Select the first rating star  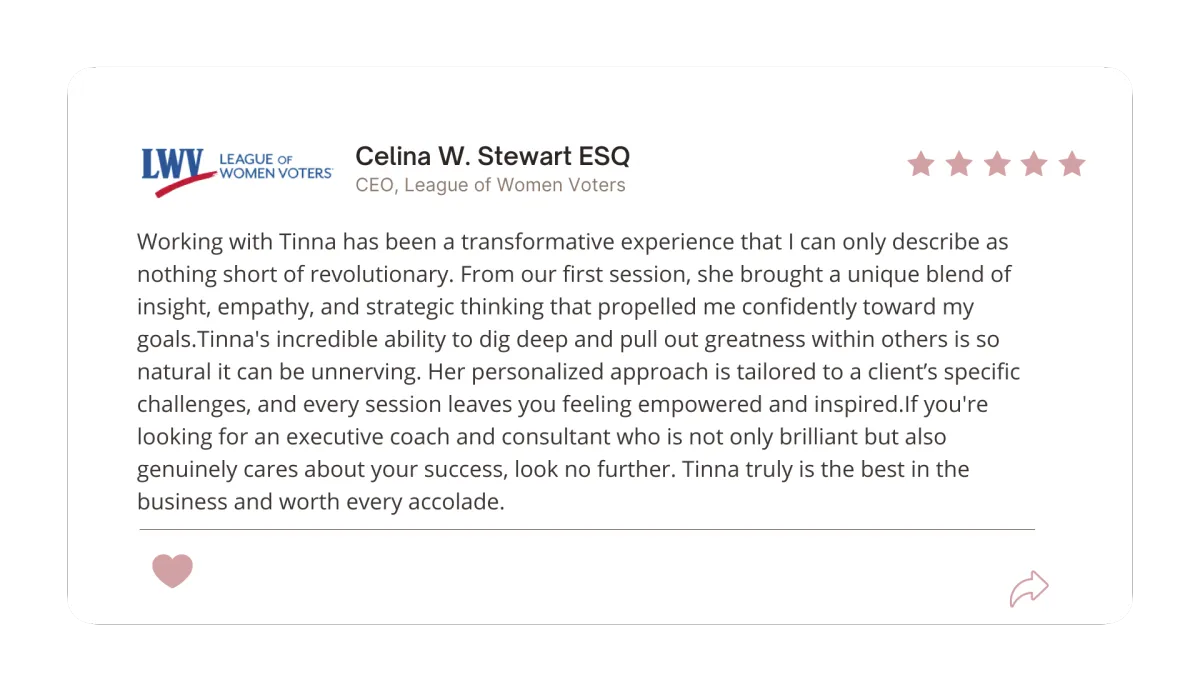[921, 164]
